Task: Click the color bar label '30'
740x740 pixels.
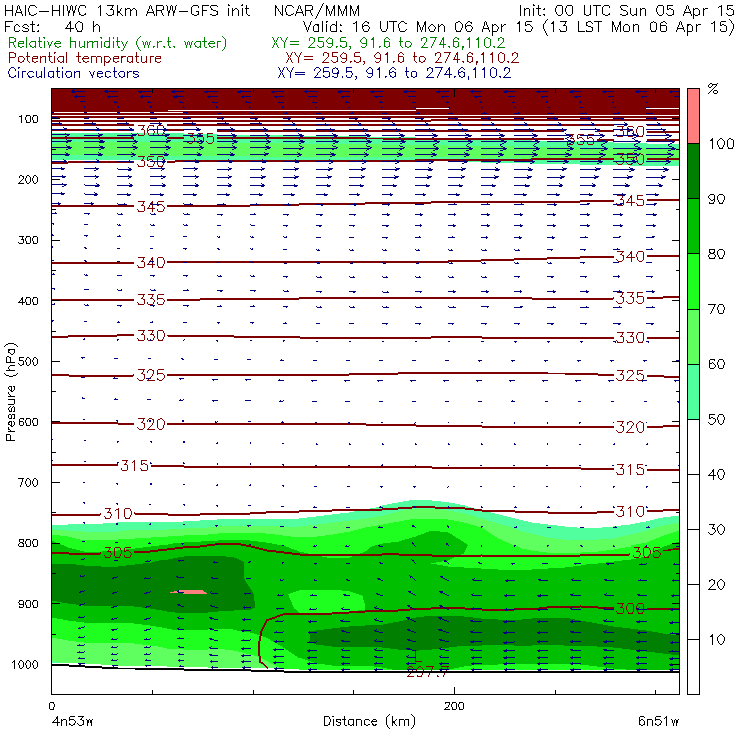Action: pos(716,530)
